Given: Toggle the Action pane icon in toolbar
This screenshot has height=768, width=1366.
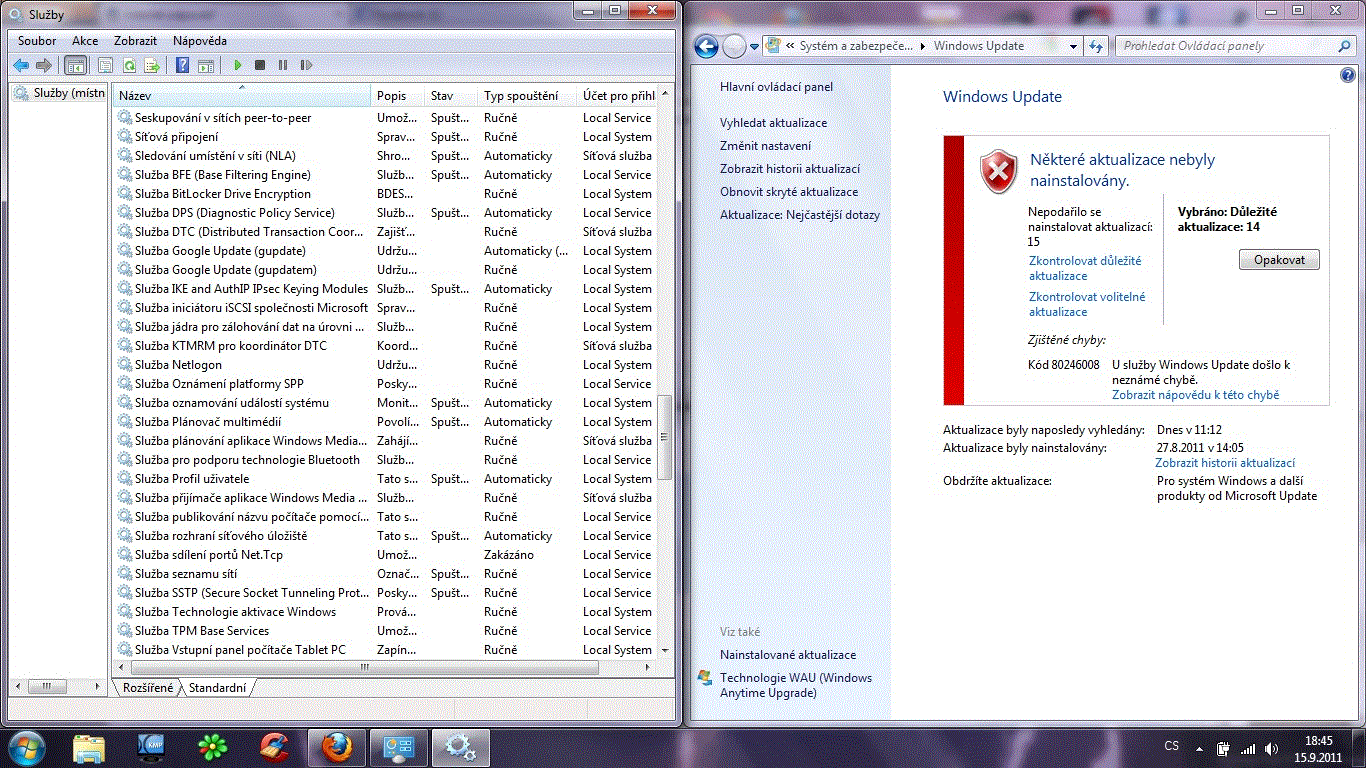Looking at the screenshot, I should [x=206, y=65].
